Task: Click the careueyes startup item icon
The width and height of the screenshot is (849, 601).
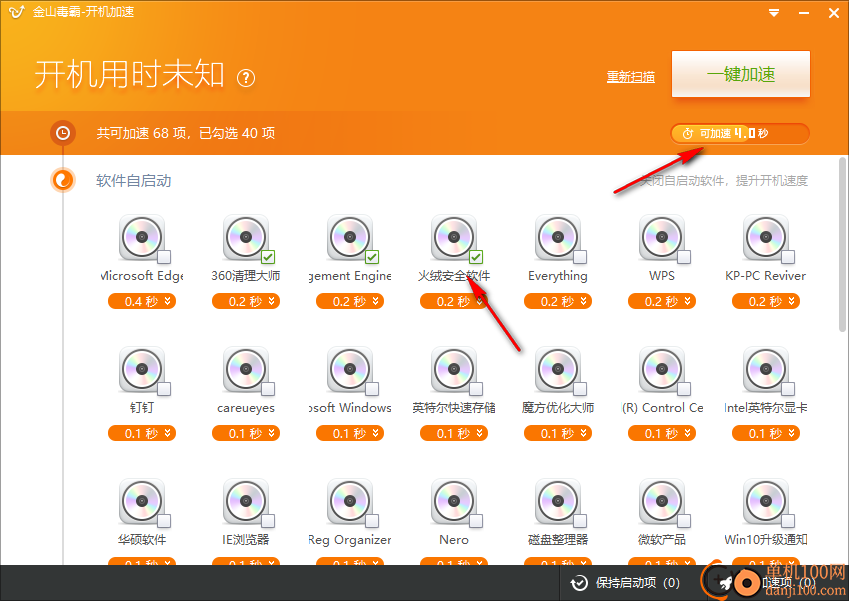Action: [246, 369]
